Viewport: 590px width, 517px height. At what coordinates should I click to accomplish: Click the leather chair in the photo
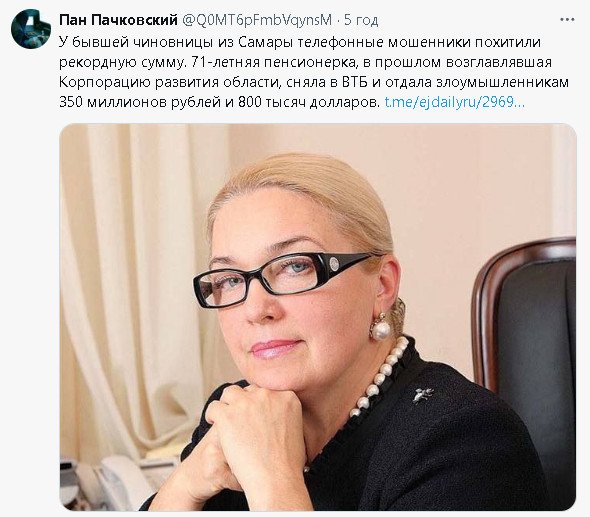(525, 354)
